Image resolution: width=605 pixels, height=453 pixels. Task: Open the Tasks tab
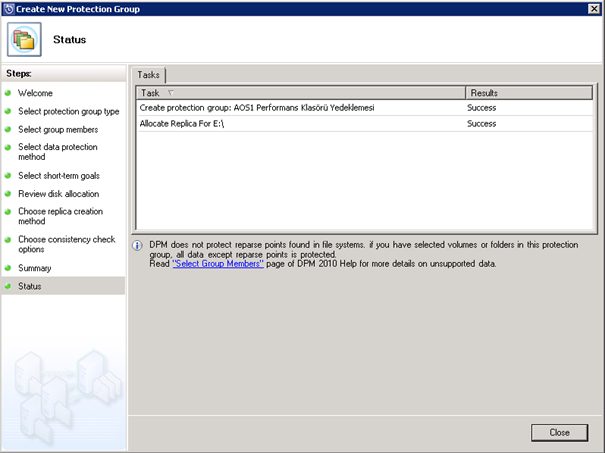[149, 75]
